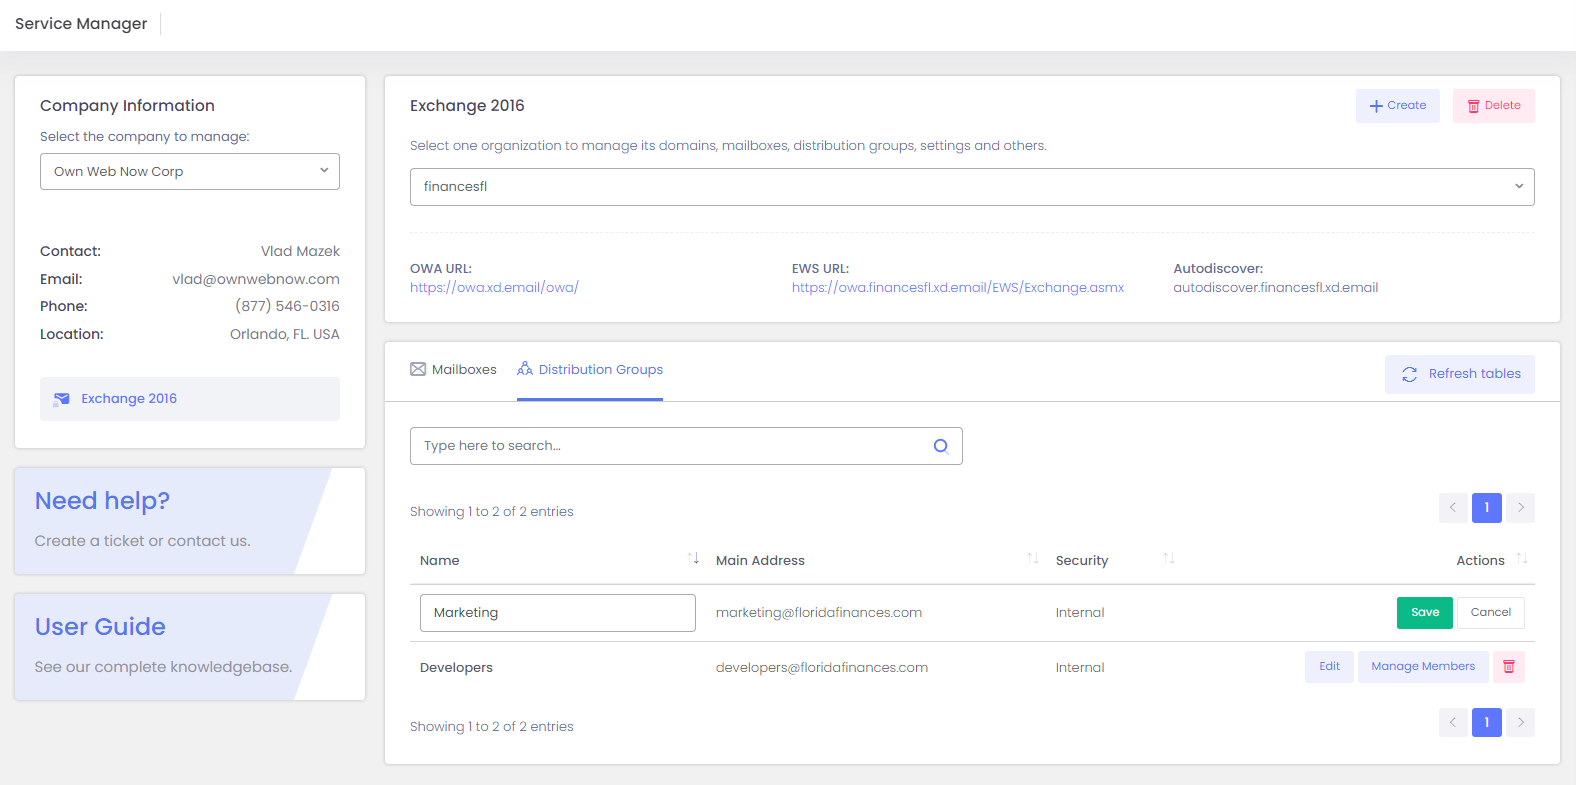Viewport: 1576px width, 785px height.
Task: Open the OWA URL link
Action: [x=494, y=288]
